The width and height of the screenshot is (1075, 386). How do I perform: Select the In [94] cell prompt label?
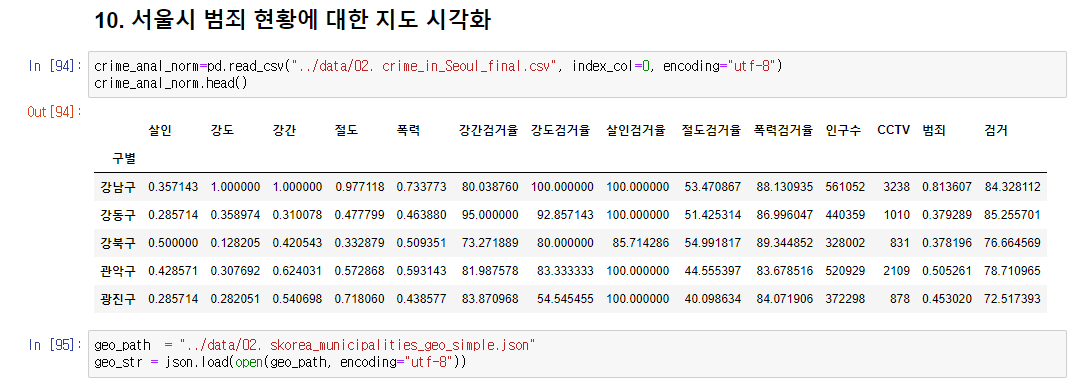(x=55, y=67)
